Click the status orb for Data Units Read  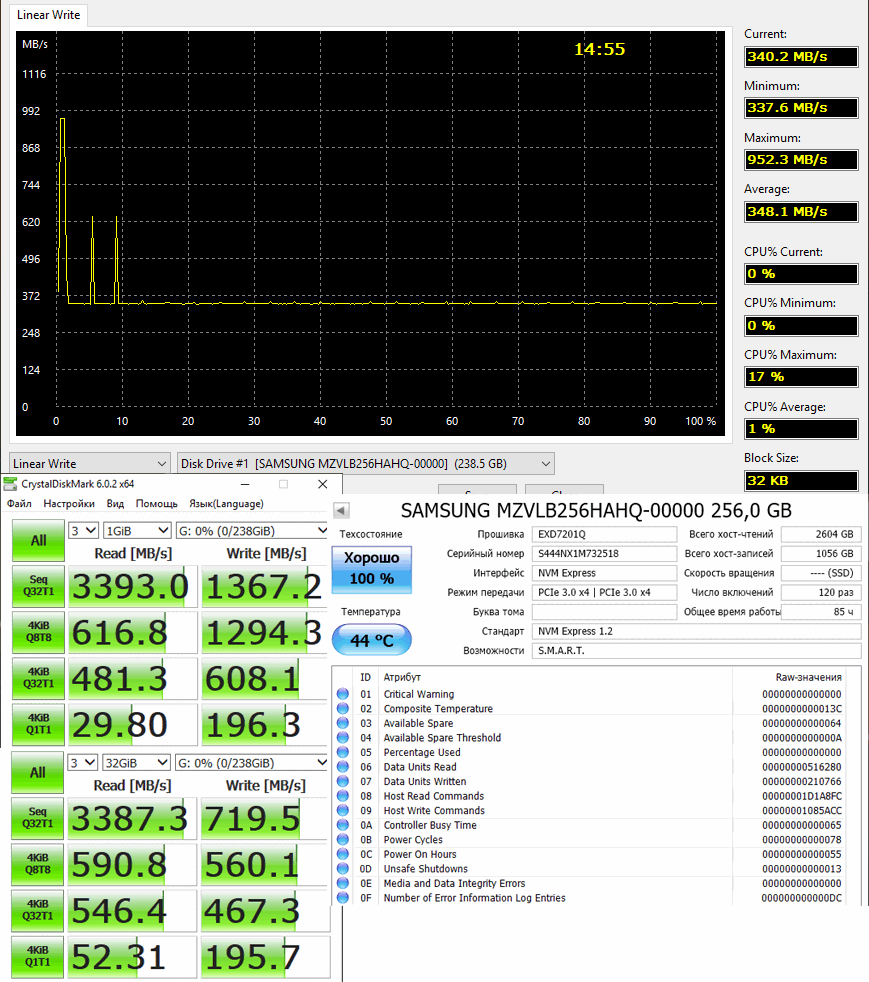point(342,767)
